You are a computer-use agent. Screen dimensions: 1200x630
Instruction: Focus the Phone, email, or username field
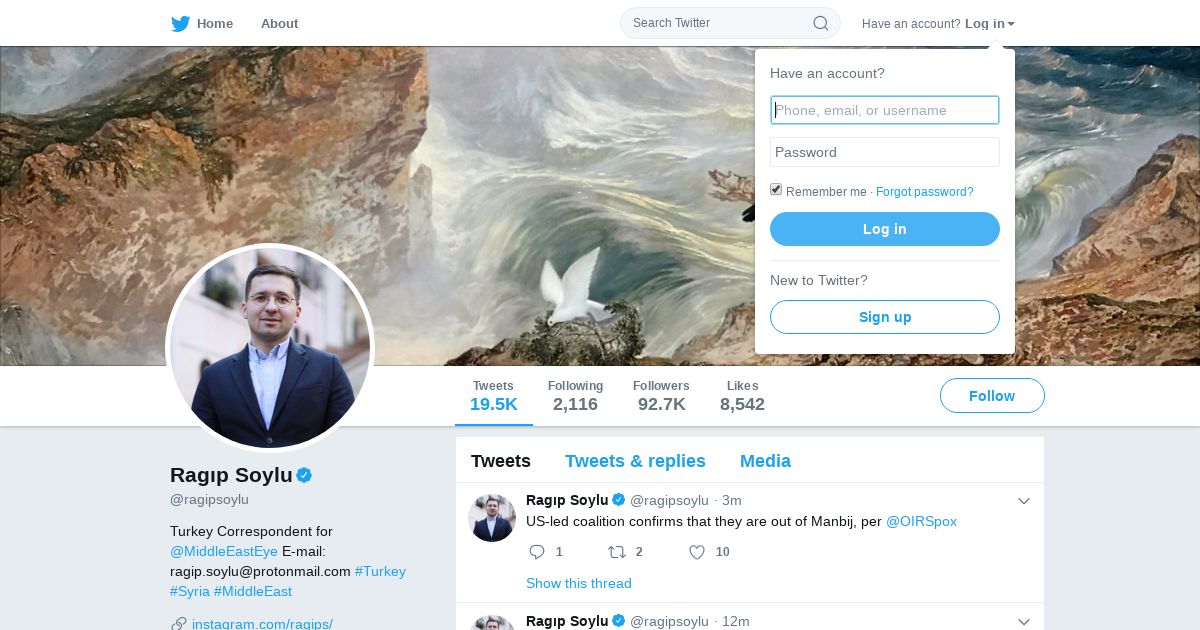tap(885, 110)
